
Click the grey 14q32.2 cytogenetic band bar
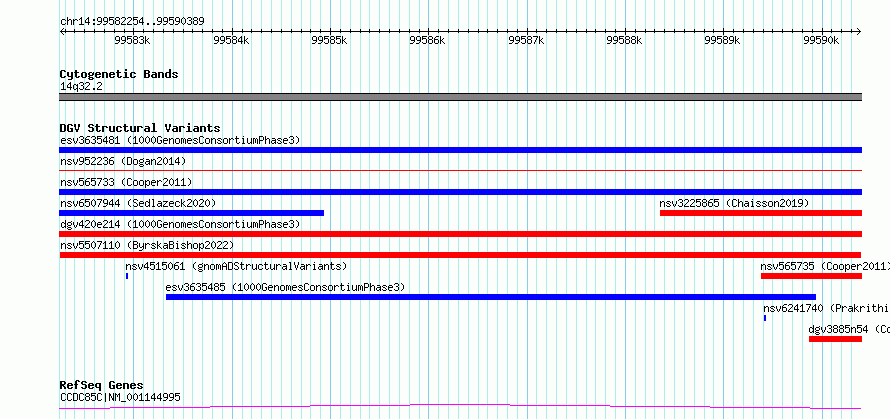[460, 97]
